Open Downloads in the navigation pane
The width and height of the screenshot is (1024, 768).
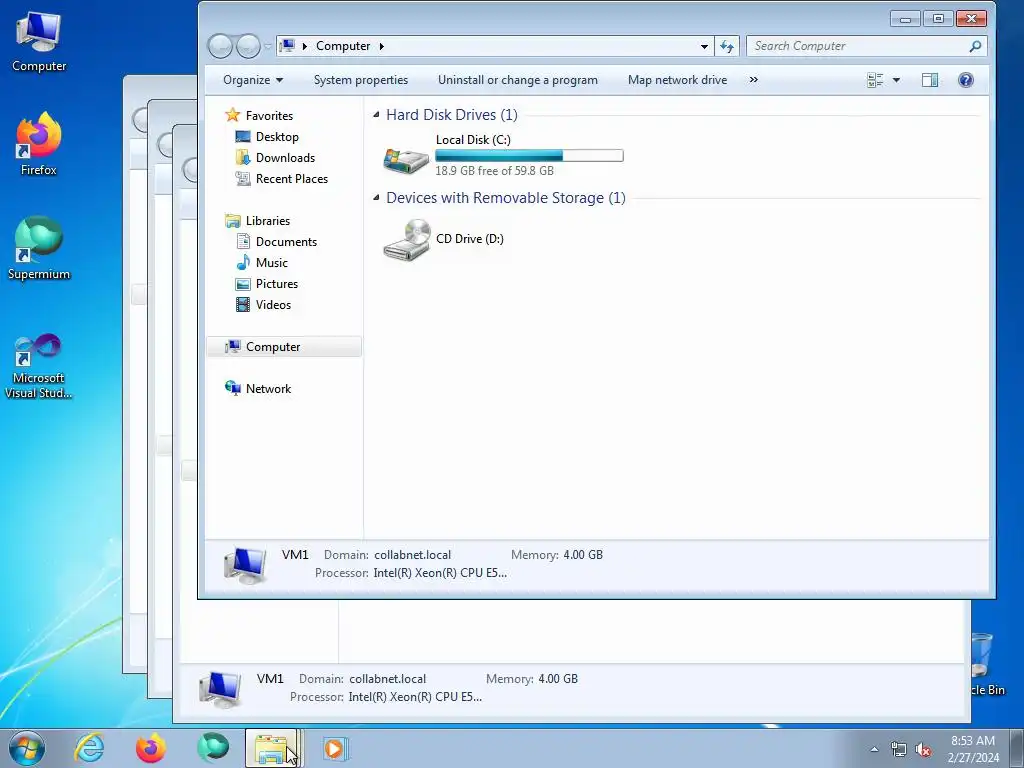[x=285, y=157]
